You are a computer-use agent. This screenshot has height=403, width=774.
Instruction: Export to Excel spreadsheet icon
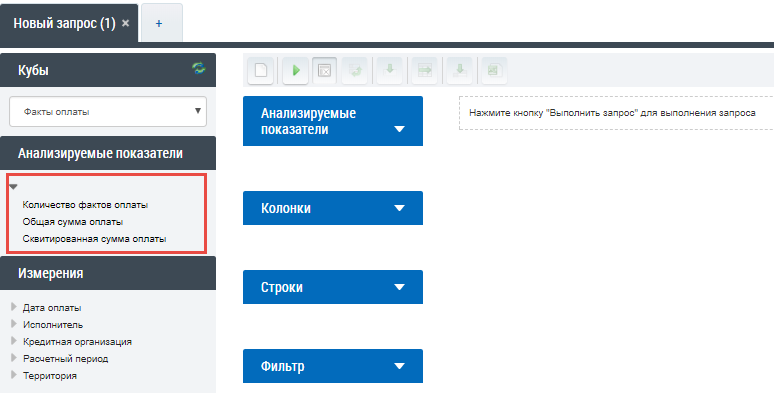tap(494, 71)
